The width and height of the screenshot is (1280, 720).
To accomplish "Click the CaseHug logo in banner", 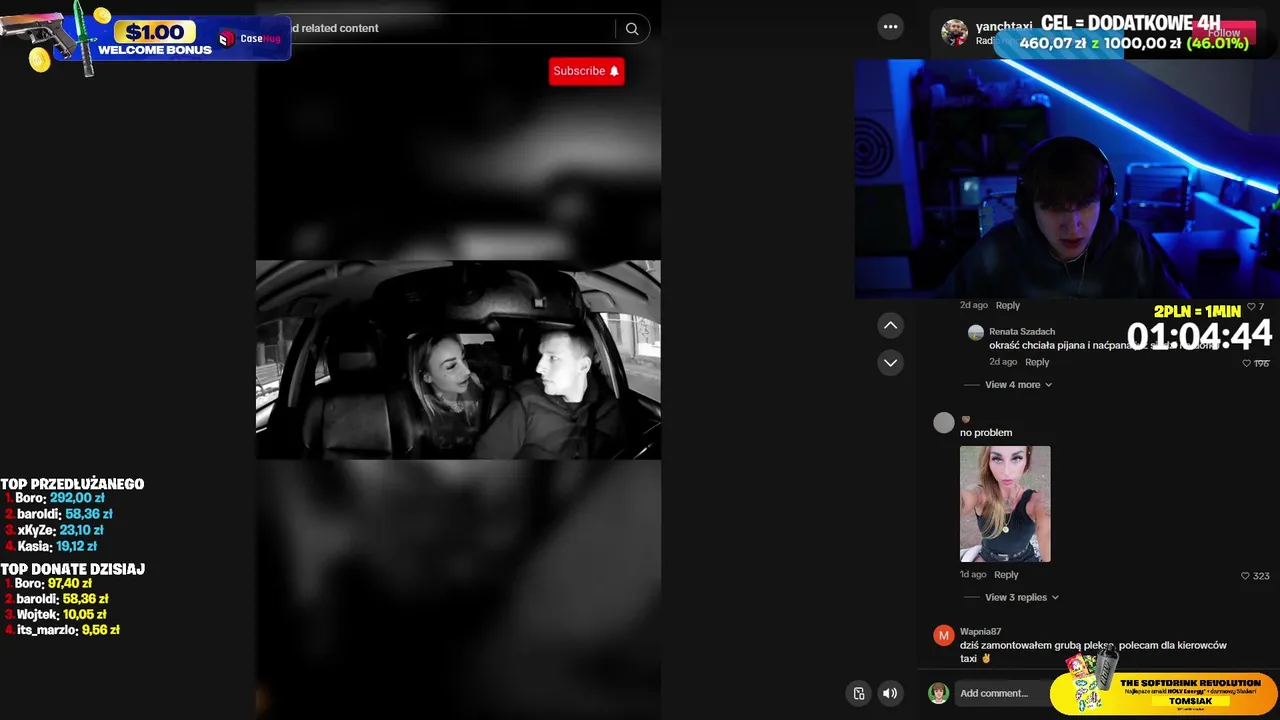I will (x=251, y=39).
